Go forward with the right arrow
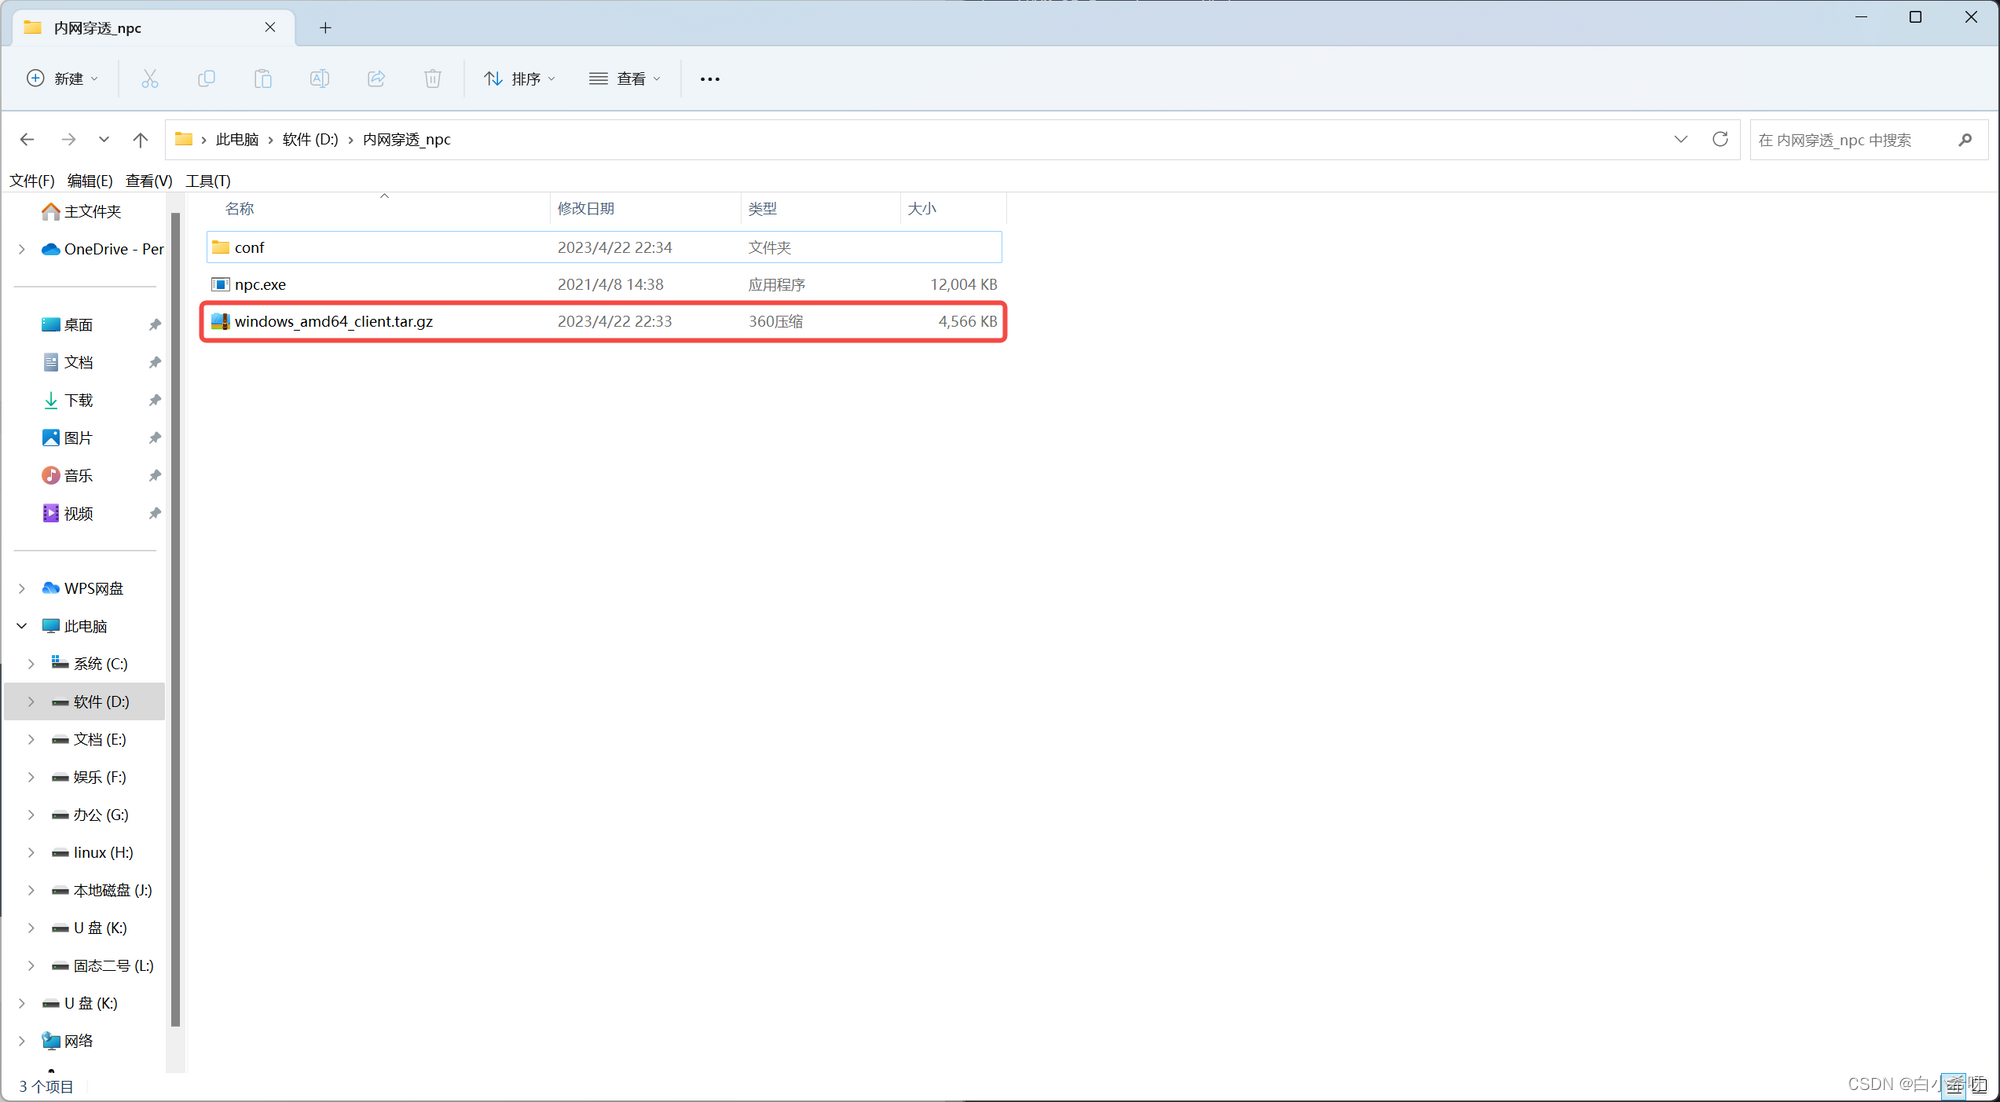 68,139
